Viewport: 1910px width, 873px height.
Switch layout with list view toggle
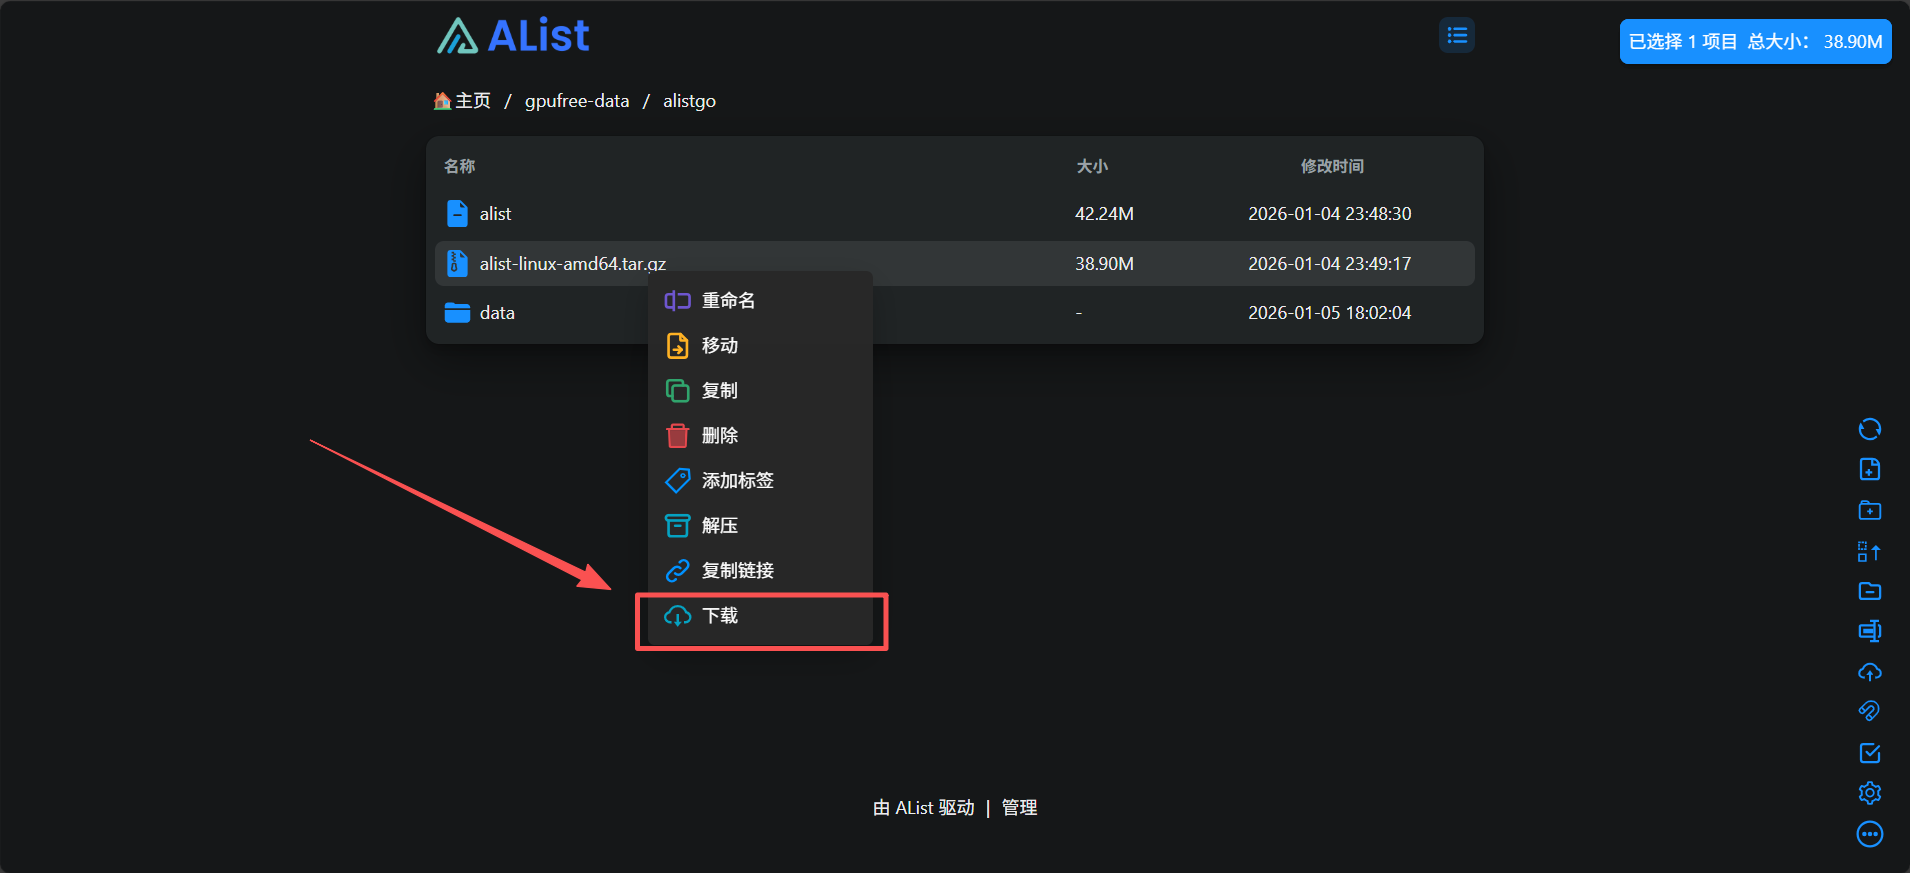point(1457,36)
